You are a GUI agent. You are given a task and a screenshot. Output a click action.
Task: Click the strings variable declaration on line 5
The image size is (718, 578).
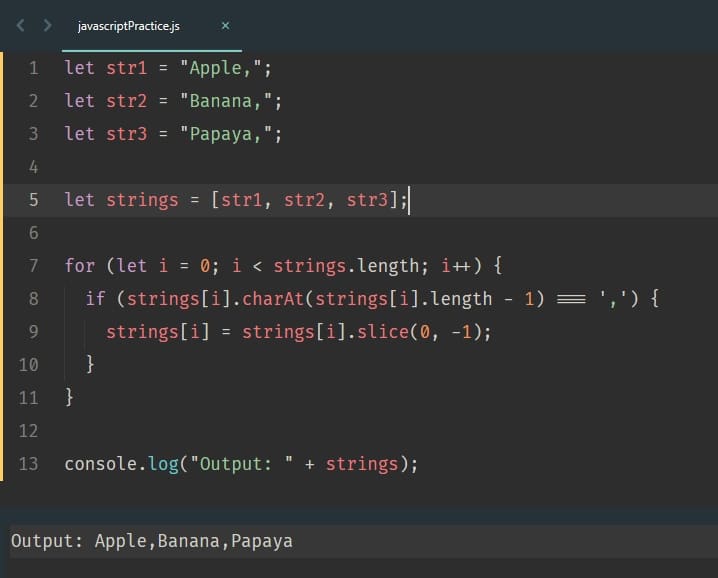(x=142, y=201)
